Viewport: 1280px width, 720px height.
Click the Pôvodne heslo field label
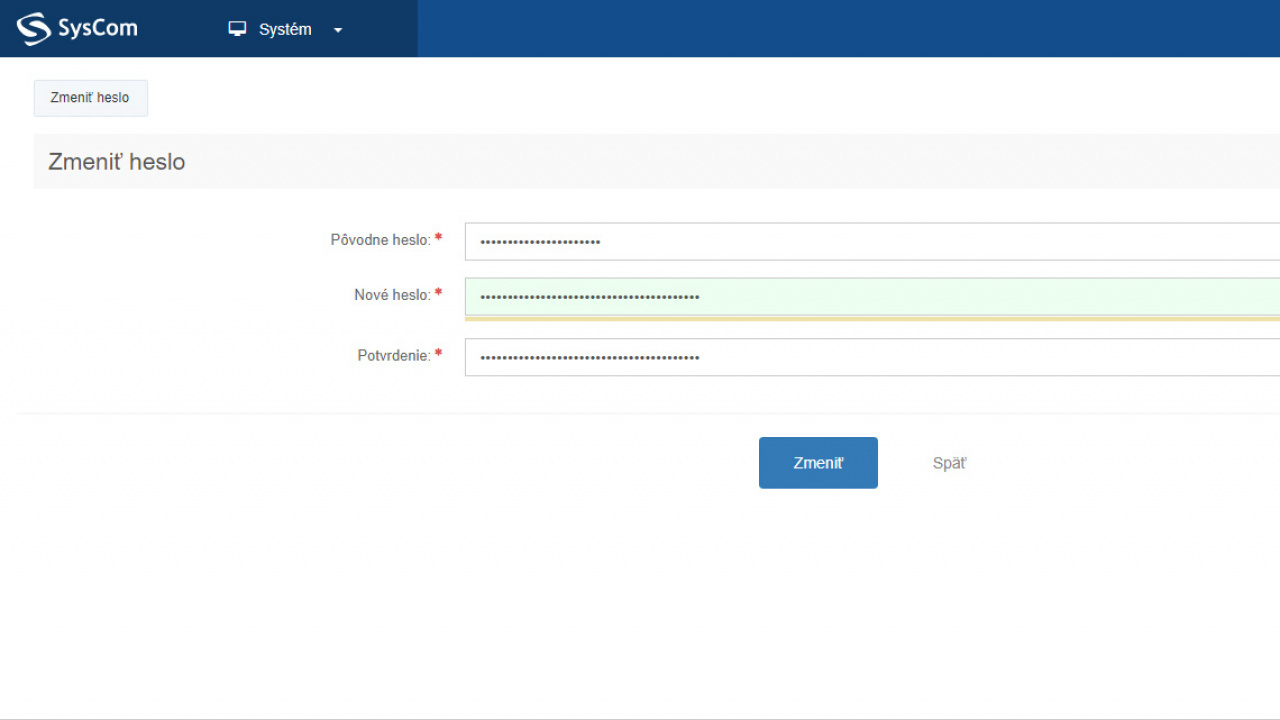(380, 240)
